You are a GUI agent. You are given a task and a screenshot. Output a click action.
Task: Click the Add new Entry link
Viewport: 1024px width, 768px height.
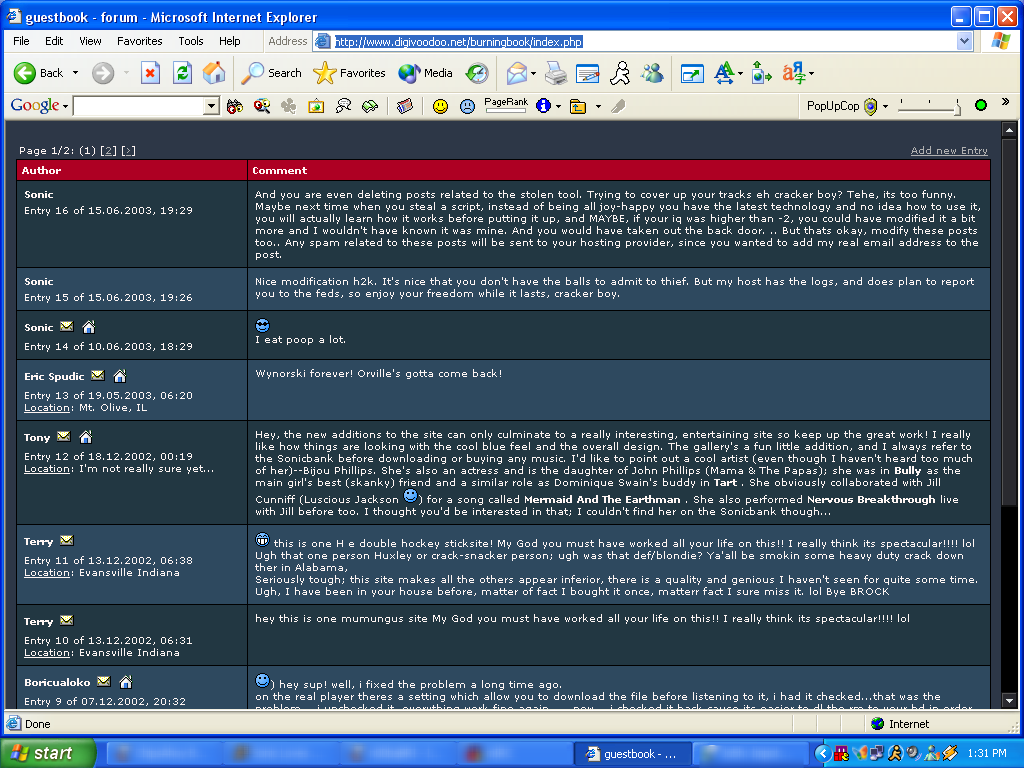(948, 151)
